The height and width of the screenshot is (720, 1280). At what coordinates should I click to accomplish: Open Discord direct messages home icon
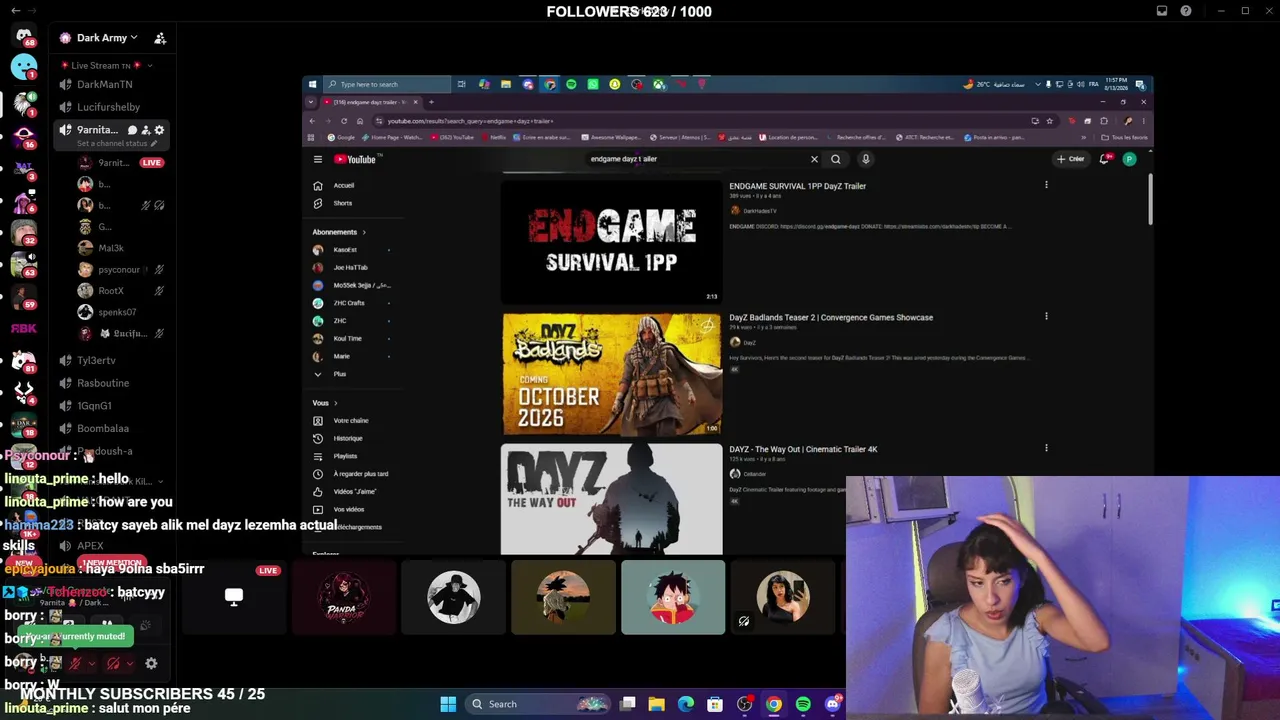[24, 37]
